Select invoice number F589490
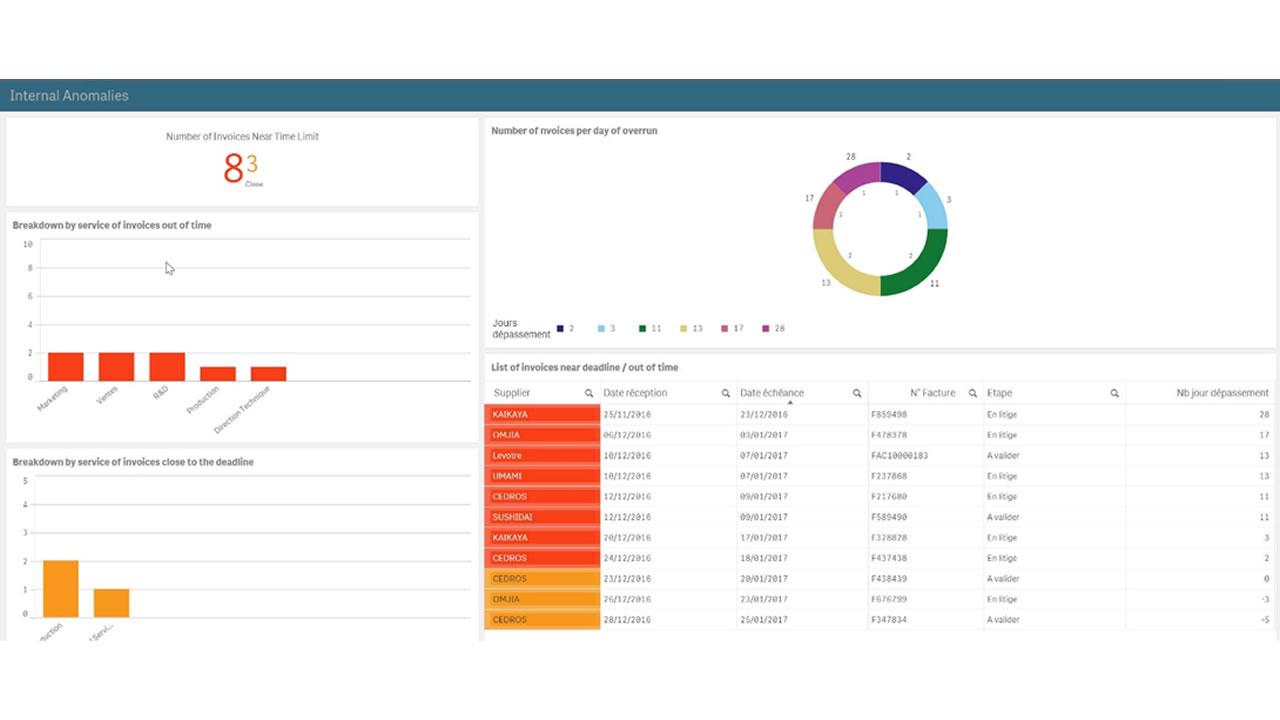 pos(889,517)
